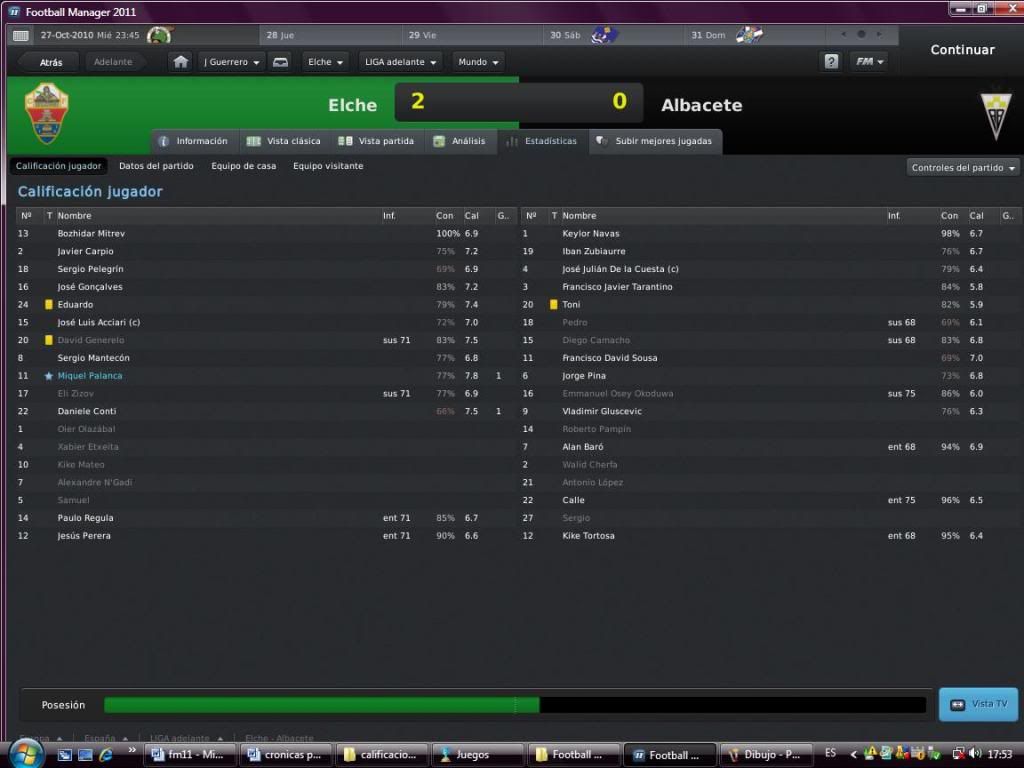Screen dimensions: 1024x768
Task: Click Eduardo's yellow card icon
Action: click(48, 304)
